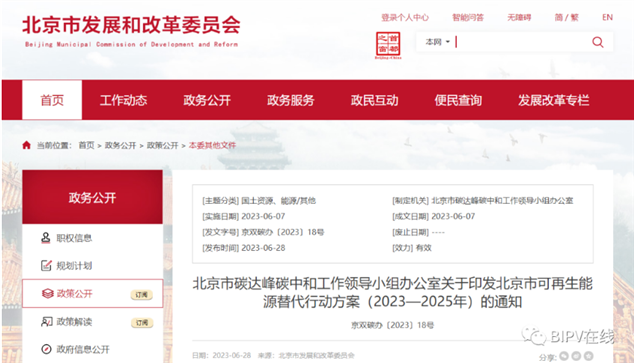The height and width of the screenshot is (363, 634).
Task: Focus the site search input field
Action: 522,42
